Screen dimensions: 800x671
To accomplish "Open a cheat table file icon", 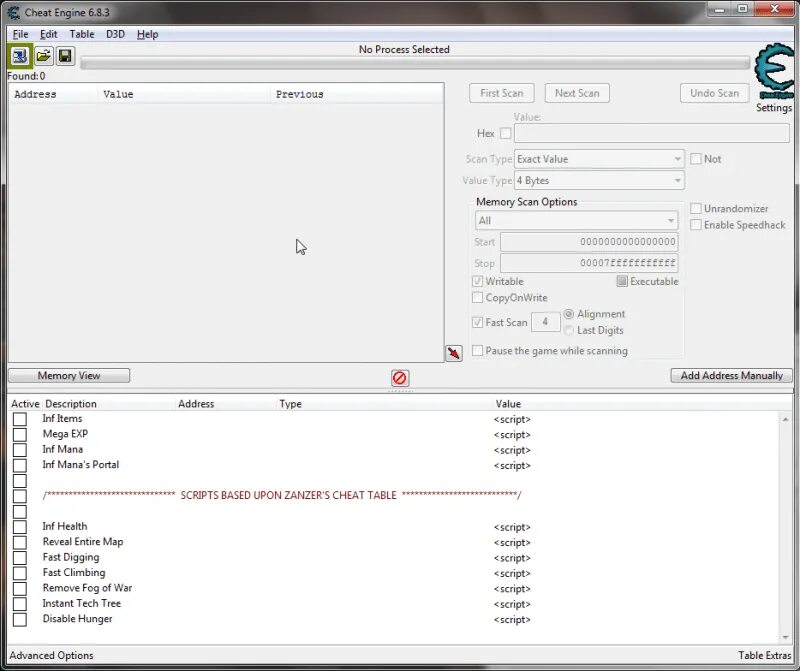I will [x=44, y=56].
